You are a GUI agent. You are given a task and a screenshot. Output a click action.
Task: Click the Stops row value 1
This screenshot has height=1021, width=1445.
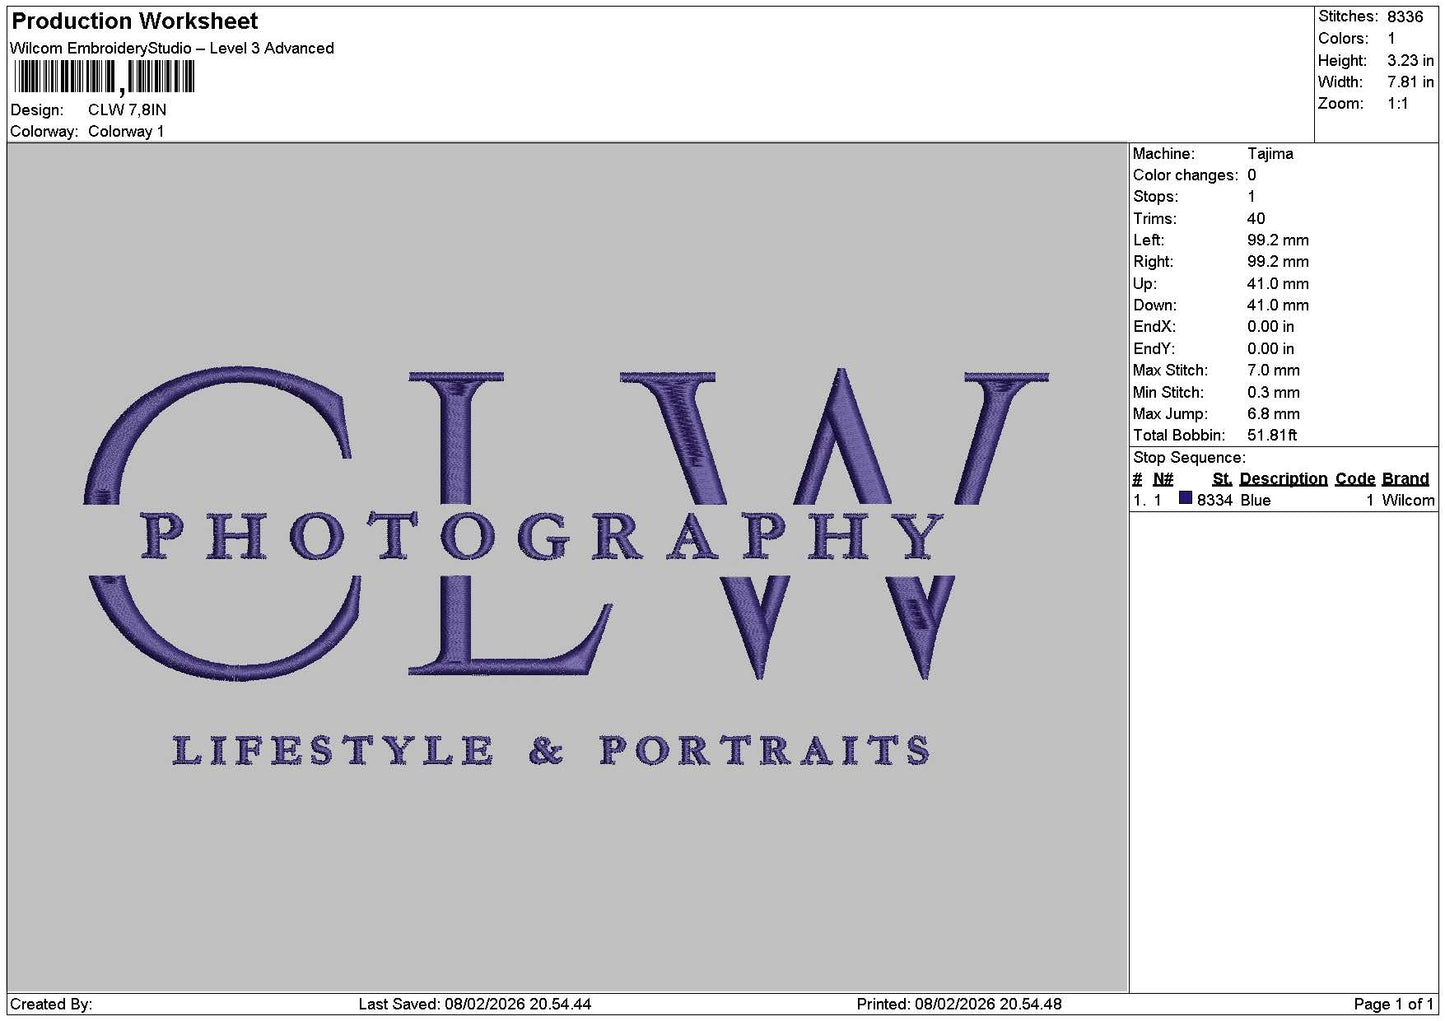(x=1251, y=197)
